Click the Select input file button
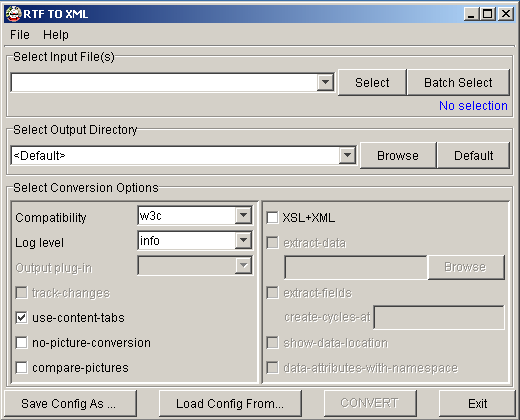The width and height of the screenshot is (520, 420). (x=372, y=82)
